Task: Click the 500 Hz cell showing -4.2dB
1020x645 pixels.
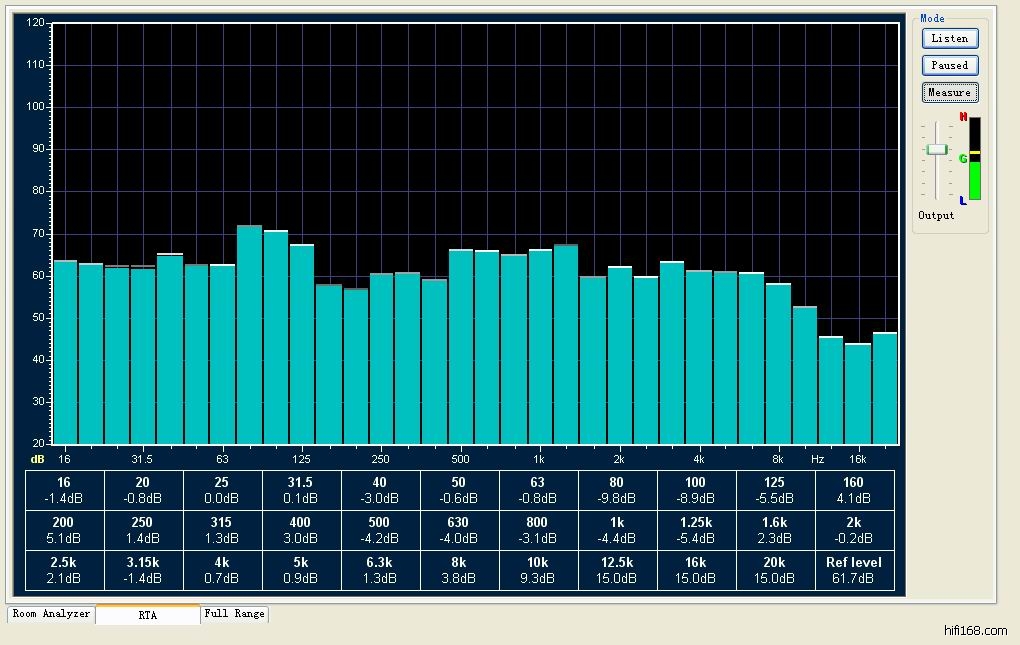Action: coord(380,530)
